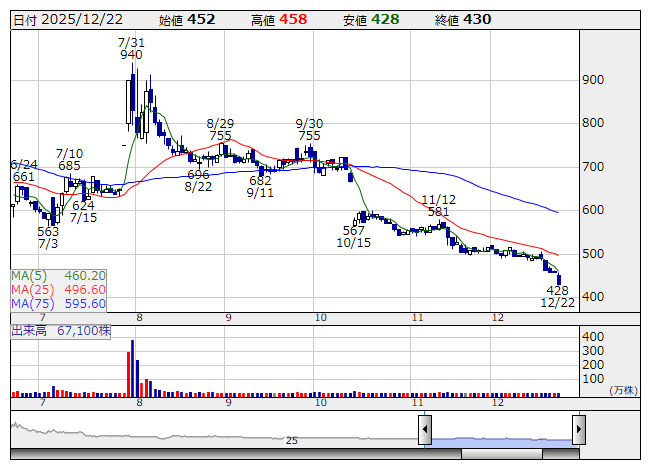Click the 高値 458 high price value
Viewport: 653px width, 470px height.
click(x=292, y=19)
